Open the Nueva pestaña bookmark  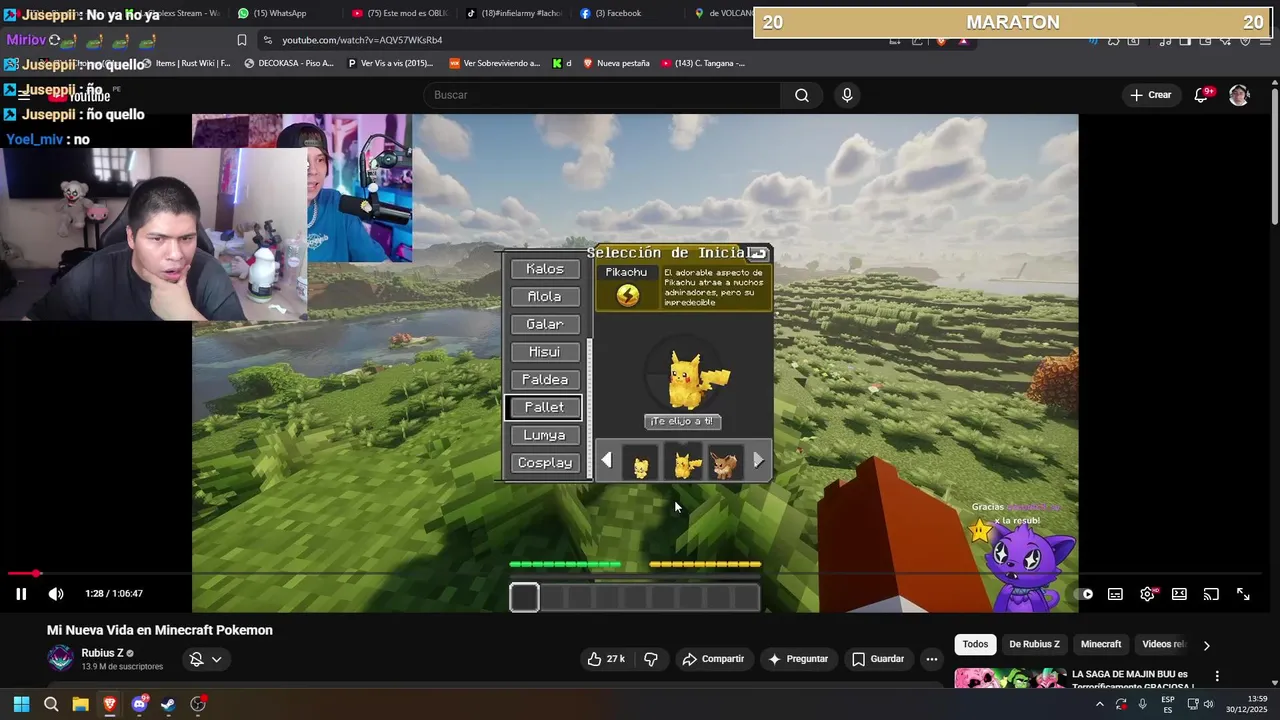[616, 63]
